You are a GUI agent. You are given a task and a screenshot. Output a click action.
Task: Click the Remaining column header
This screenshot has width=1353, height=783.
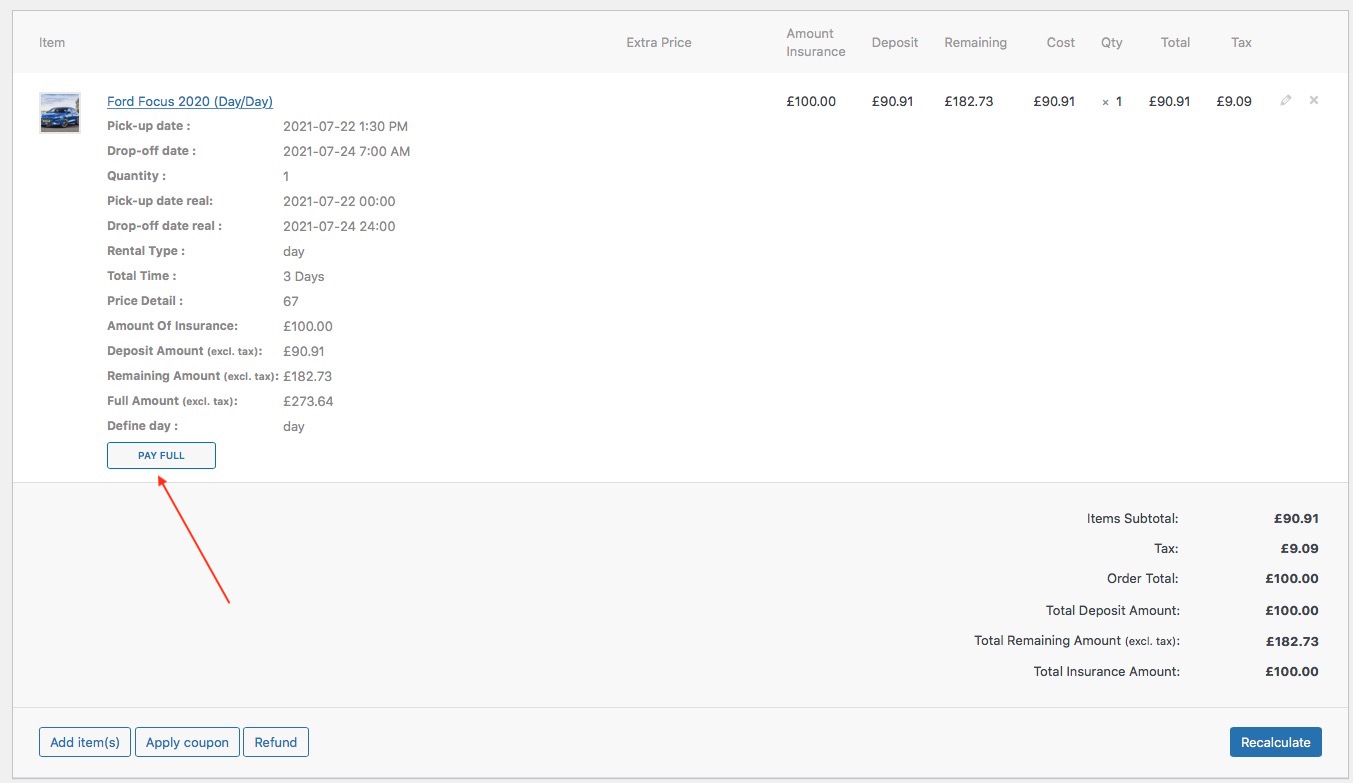(975, 42)
